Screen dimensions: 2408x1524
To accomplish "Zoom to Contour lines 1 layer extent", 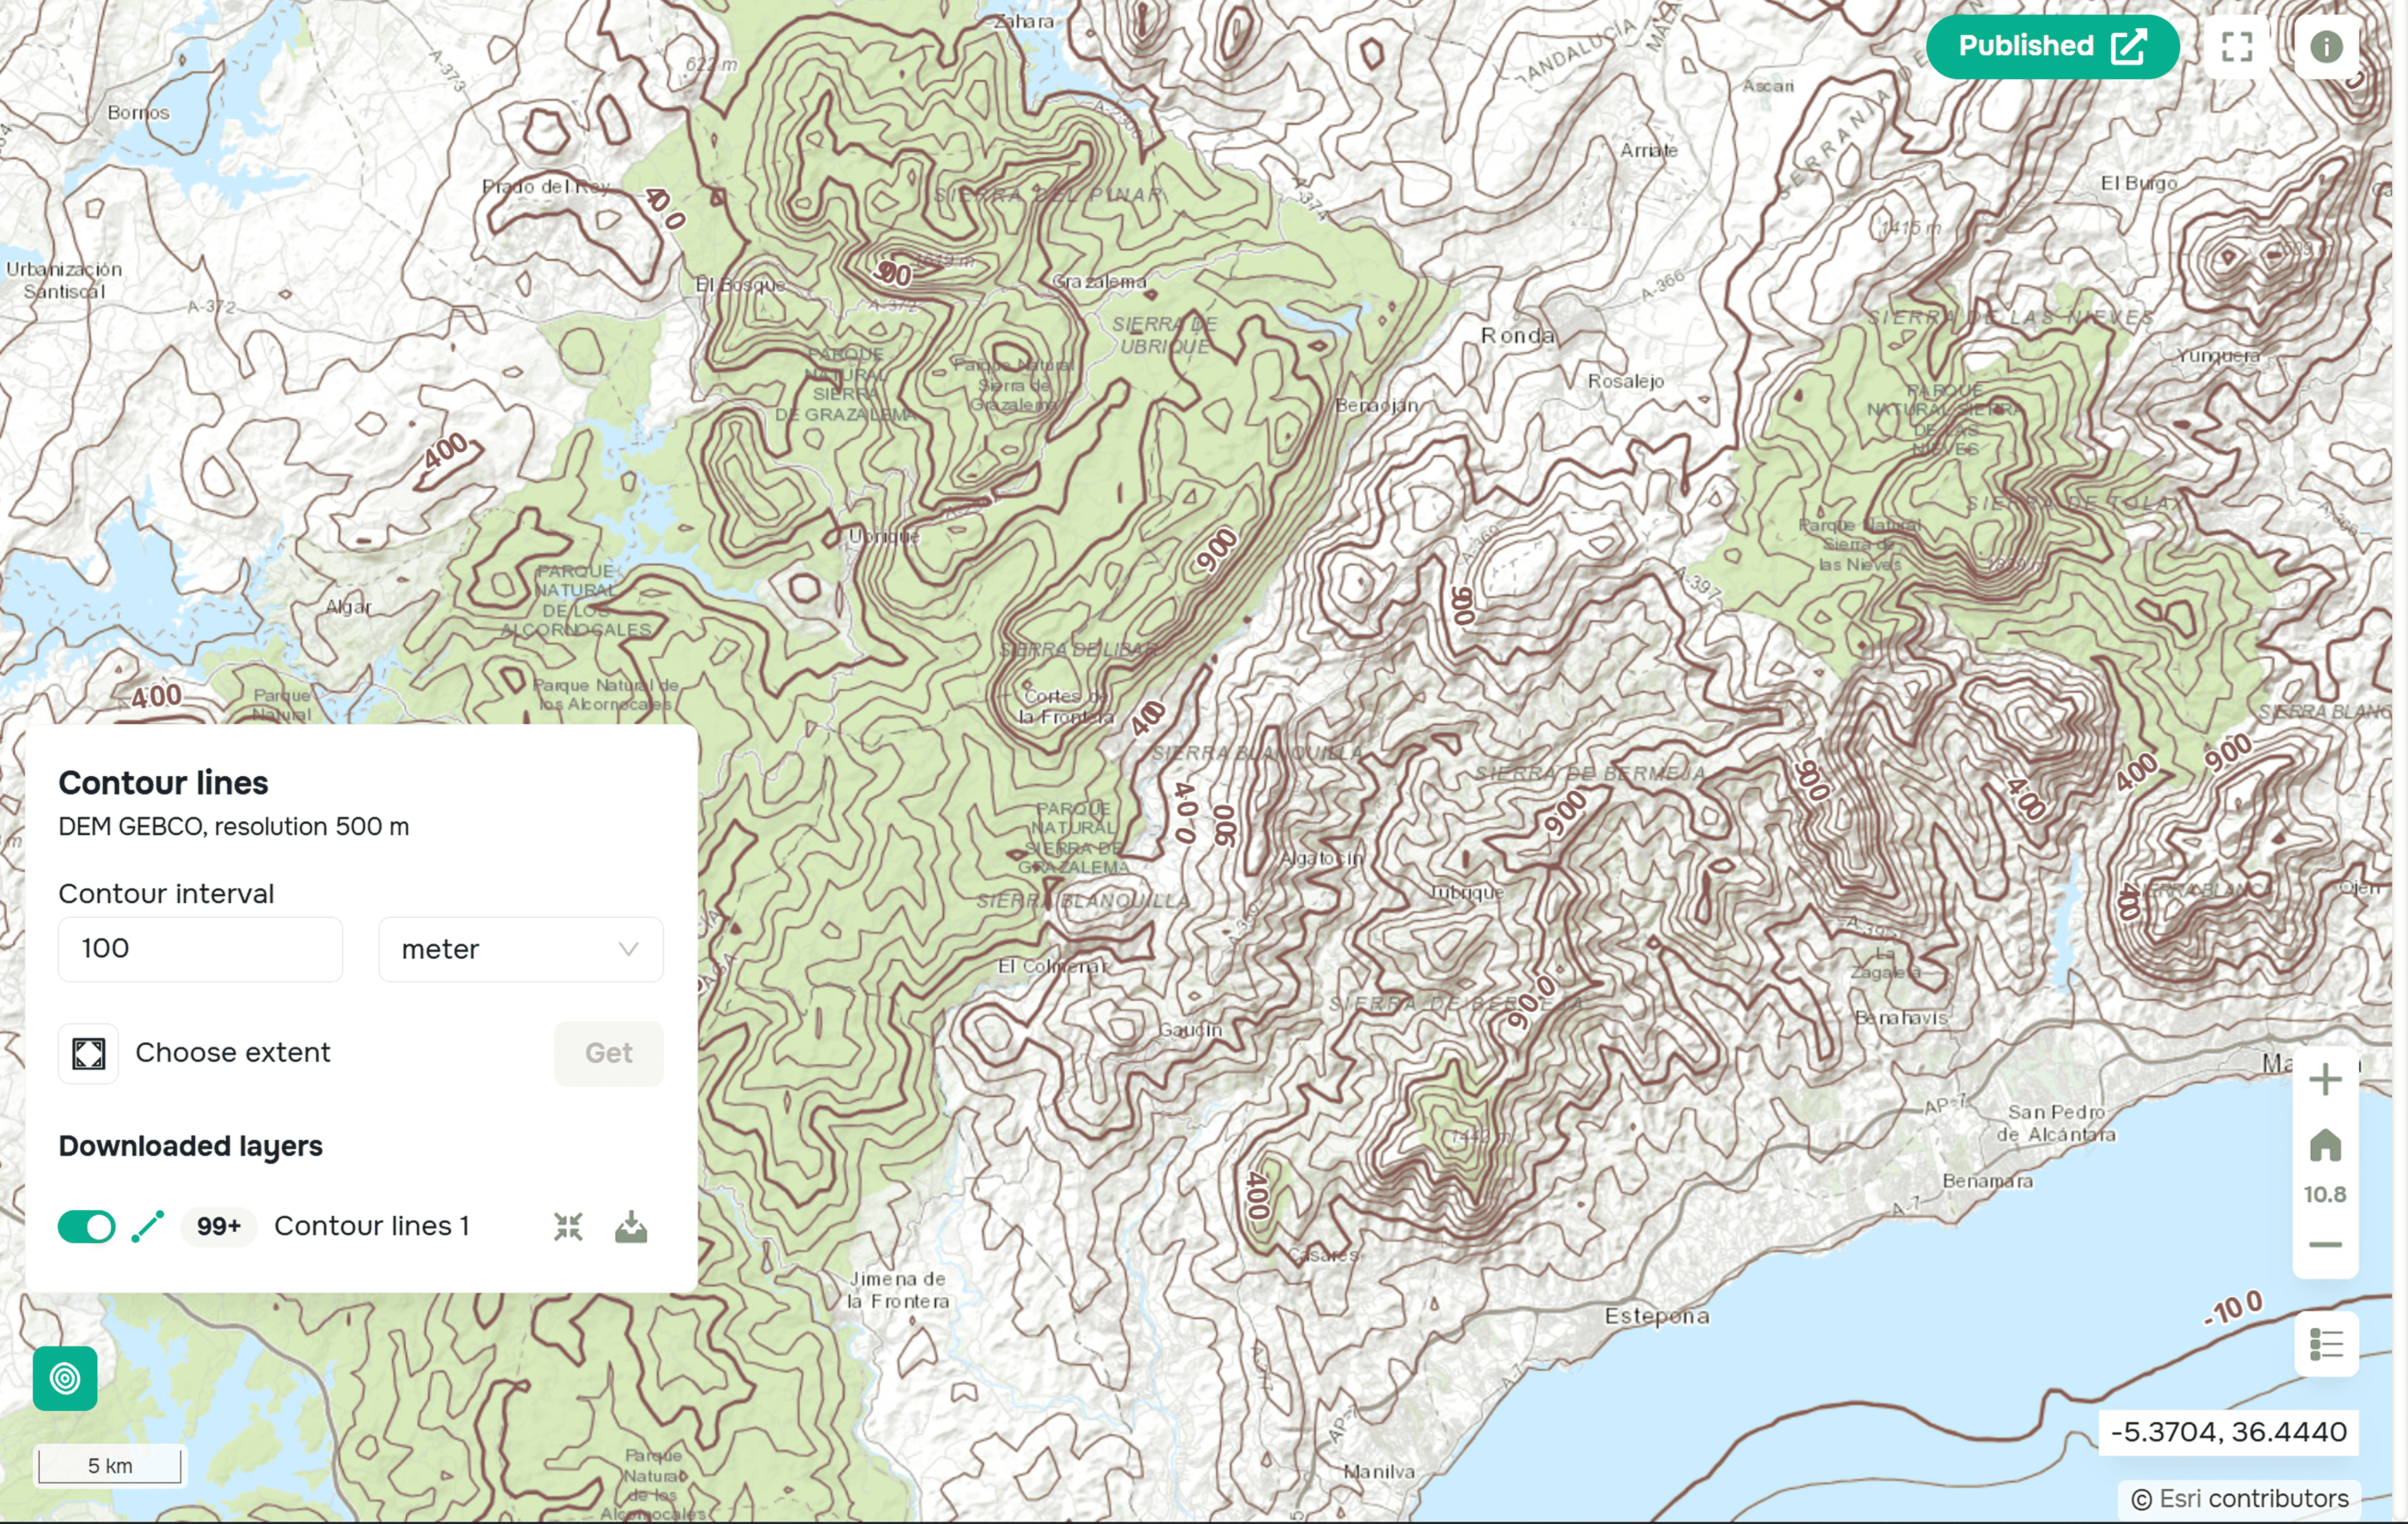I will point(568,1226).
